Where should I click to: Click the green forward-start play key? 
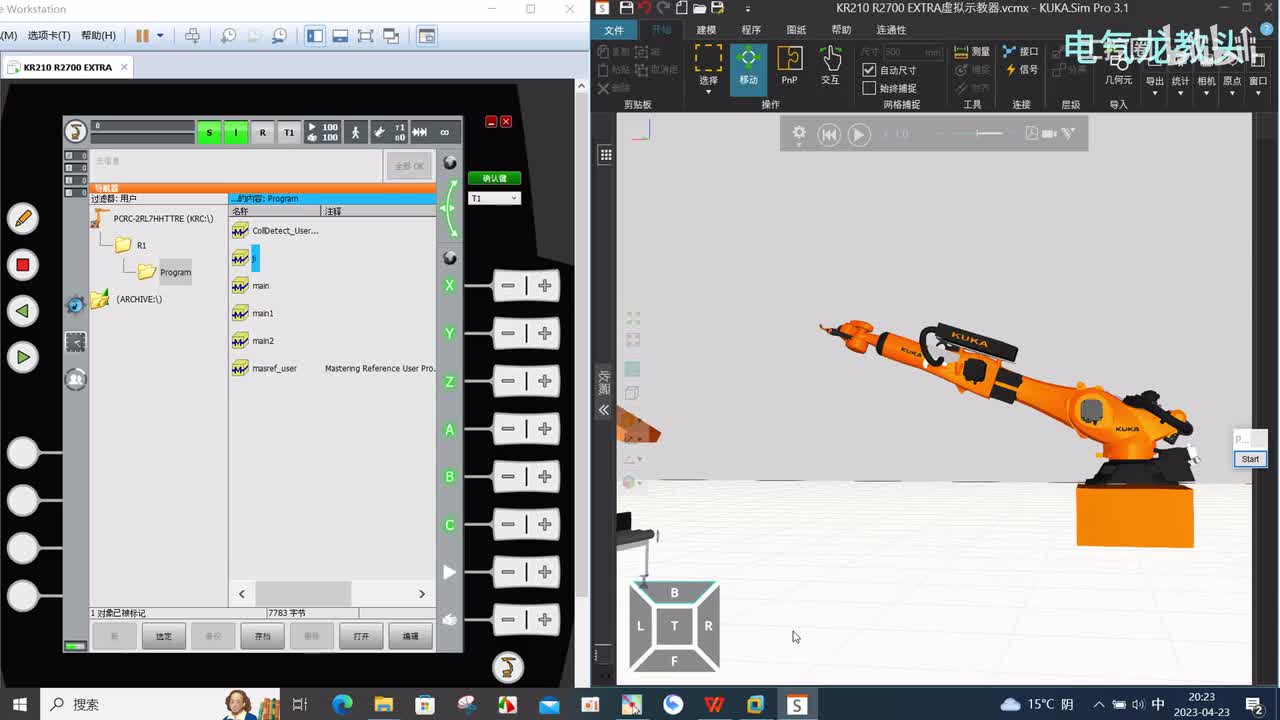(x=22, y=357)
